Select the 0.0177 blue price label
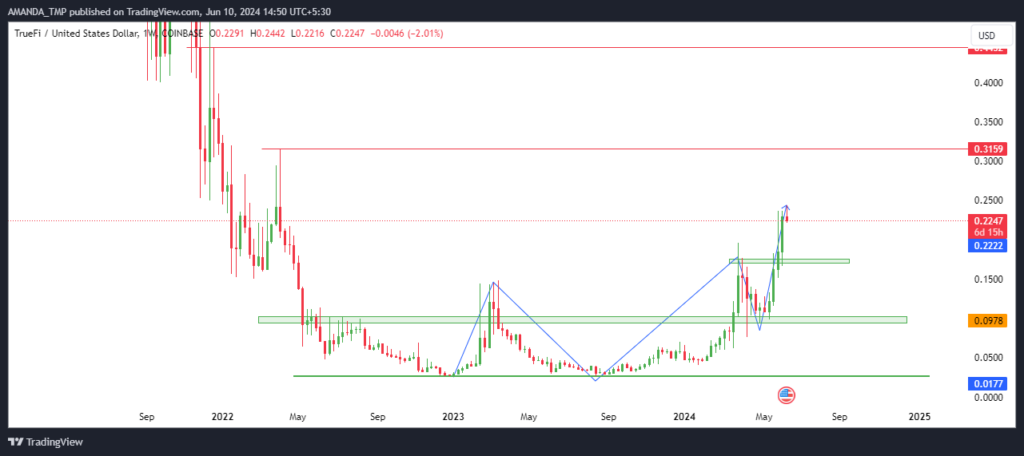This screenshot has height=456, width=1024. pyautogui.click(x=987, y=384)
